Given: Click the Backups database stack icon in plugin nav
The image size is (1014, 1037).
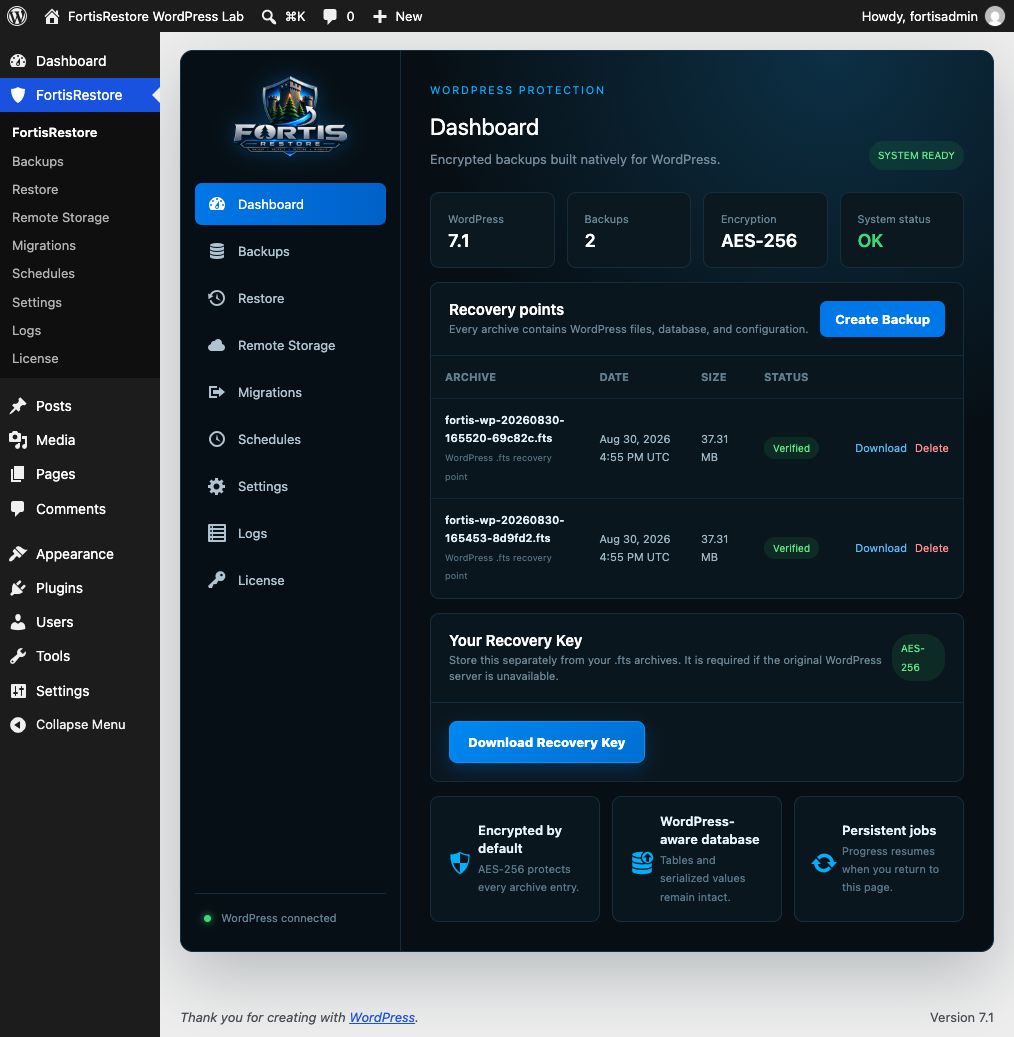Looking at the screenshot, I should click(x=217, y=251).
